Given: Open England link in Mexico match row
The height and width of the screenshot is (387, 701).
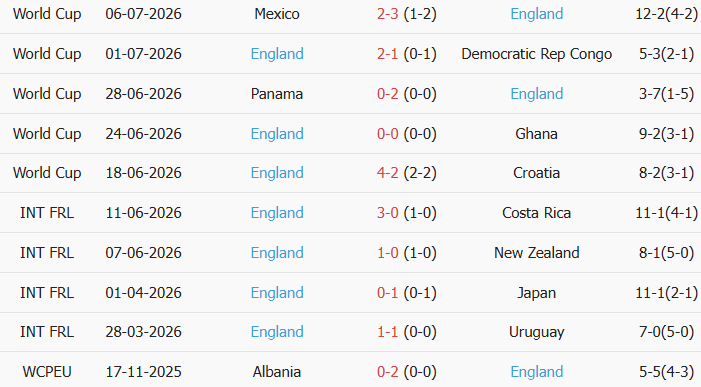Looking at the screenshot, I should tap(536, 14).
